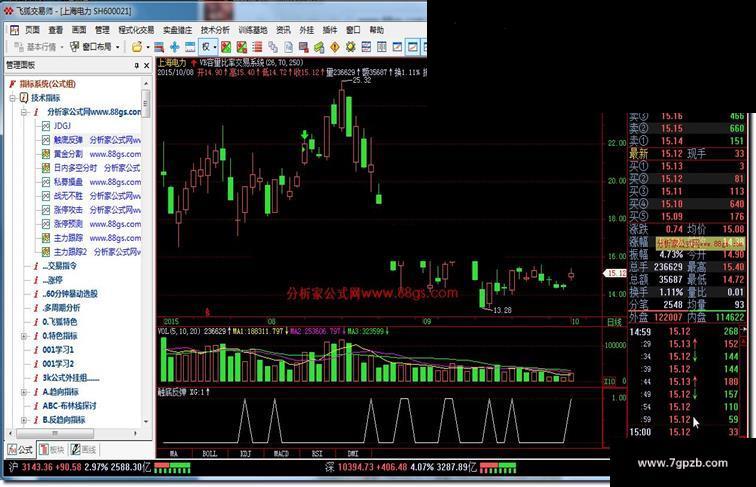
Task: Collapse the 分析家公式网 tree group
Action: 24,112
